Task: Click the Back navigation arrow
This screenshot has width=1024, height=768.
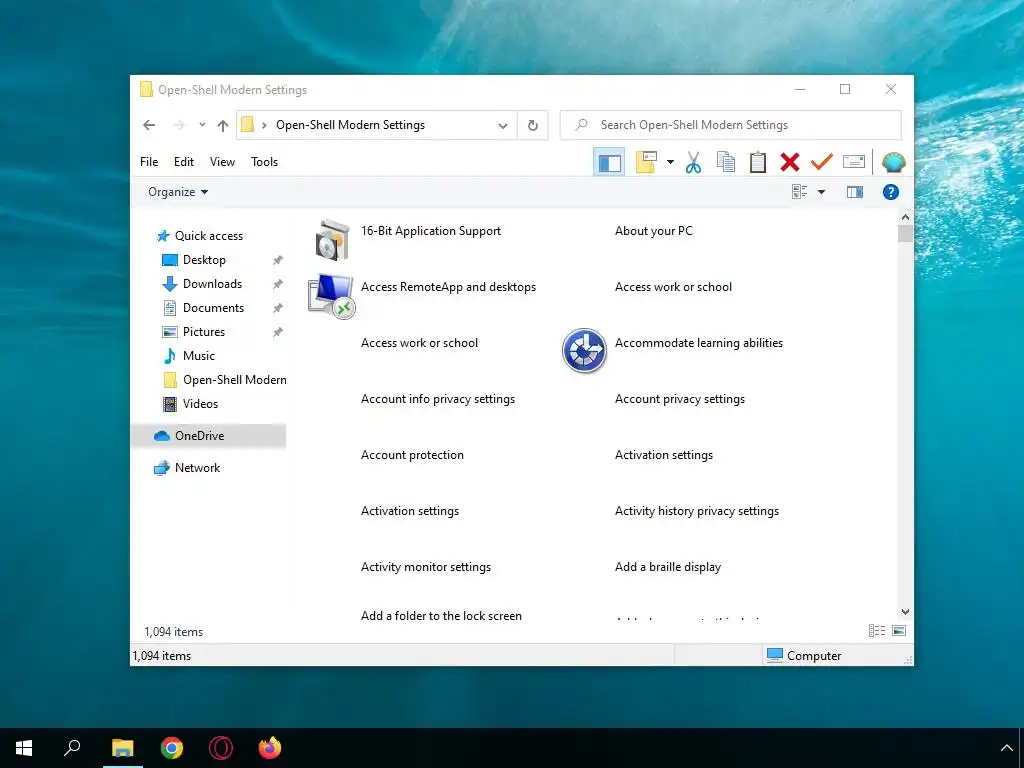Action: point(149,125)
